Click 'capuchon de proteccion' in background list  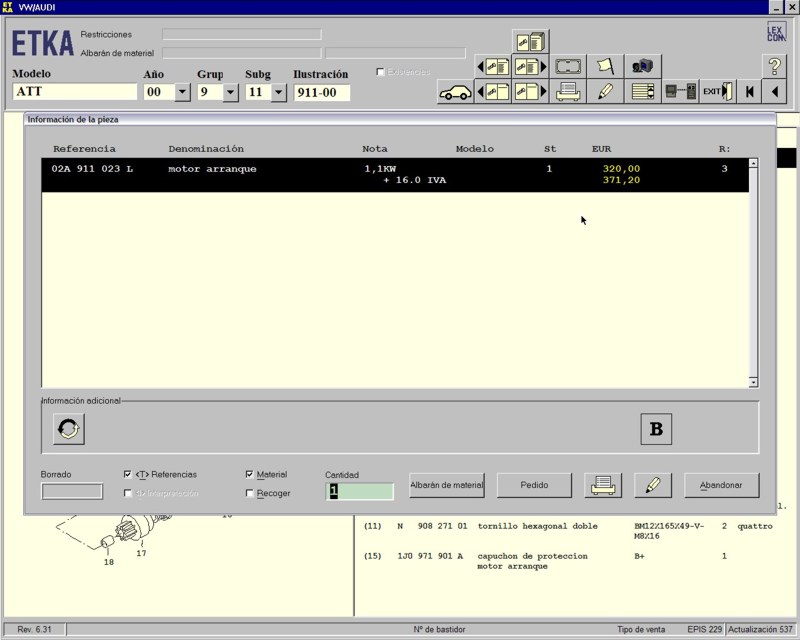[532, 556]
